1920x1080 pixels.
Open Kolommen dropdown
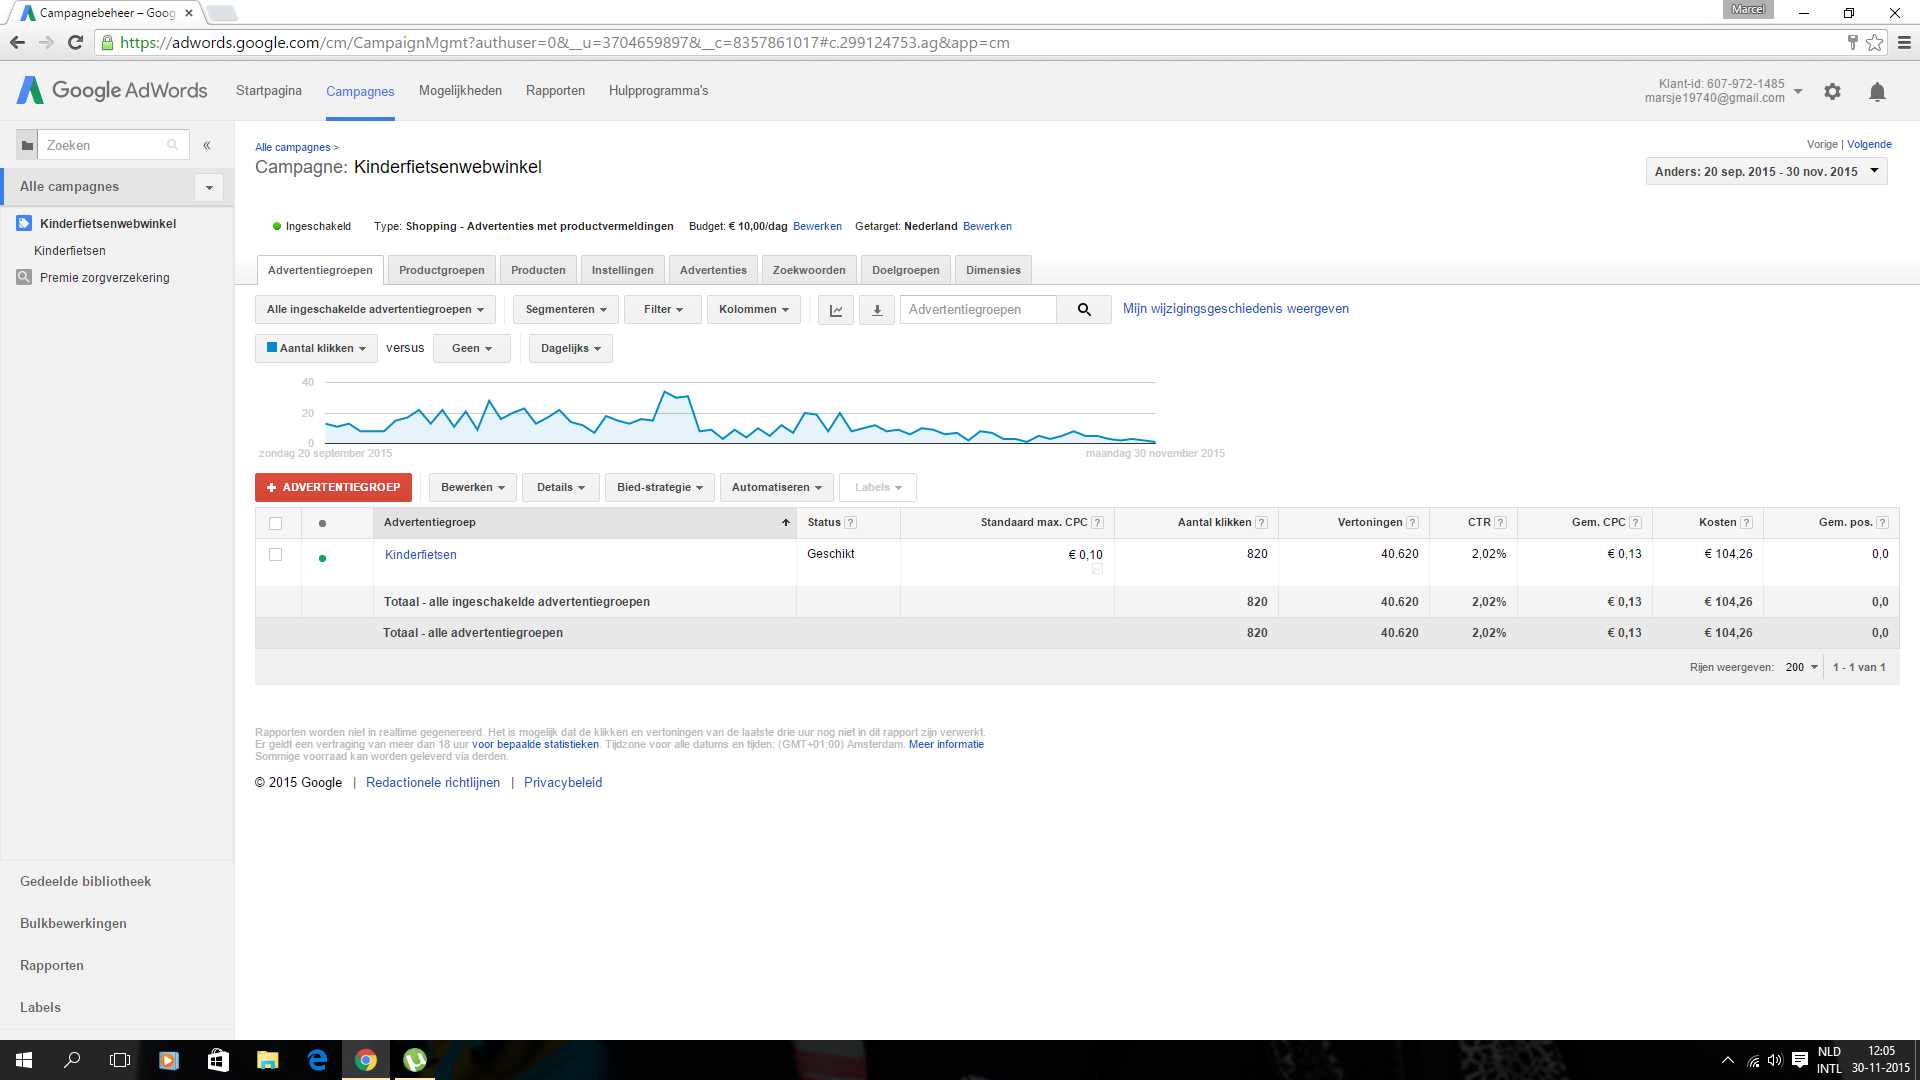point(754,310)
